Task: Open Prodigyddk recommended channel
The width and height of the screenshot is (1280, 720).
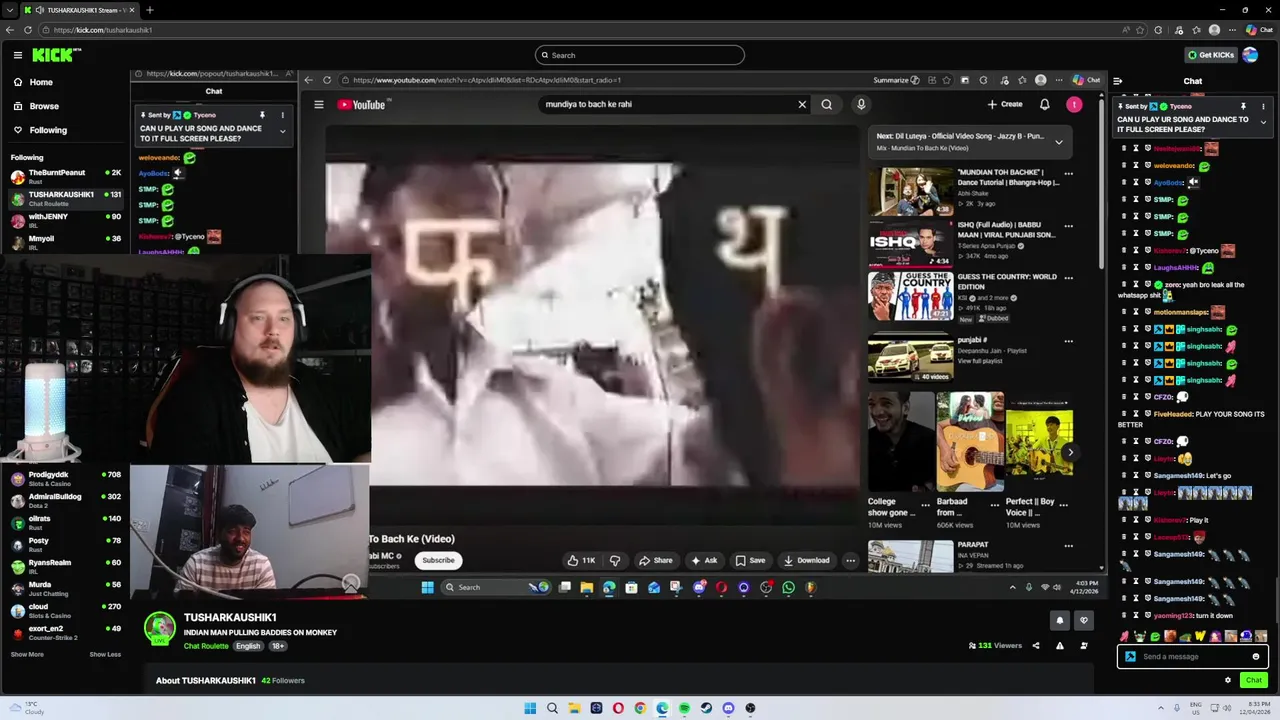Action: pyautogui.click(x=65, y=478)
